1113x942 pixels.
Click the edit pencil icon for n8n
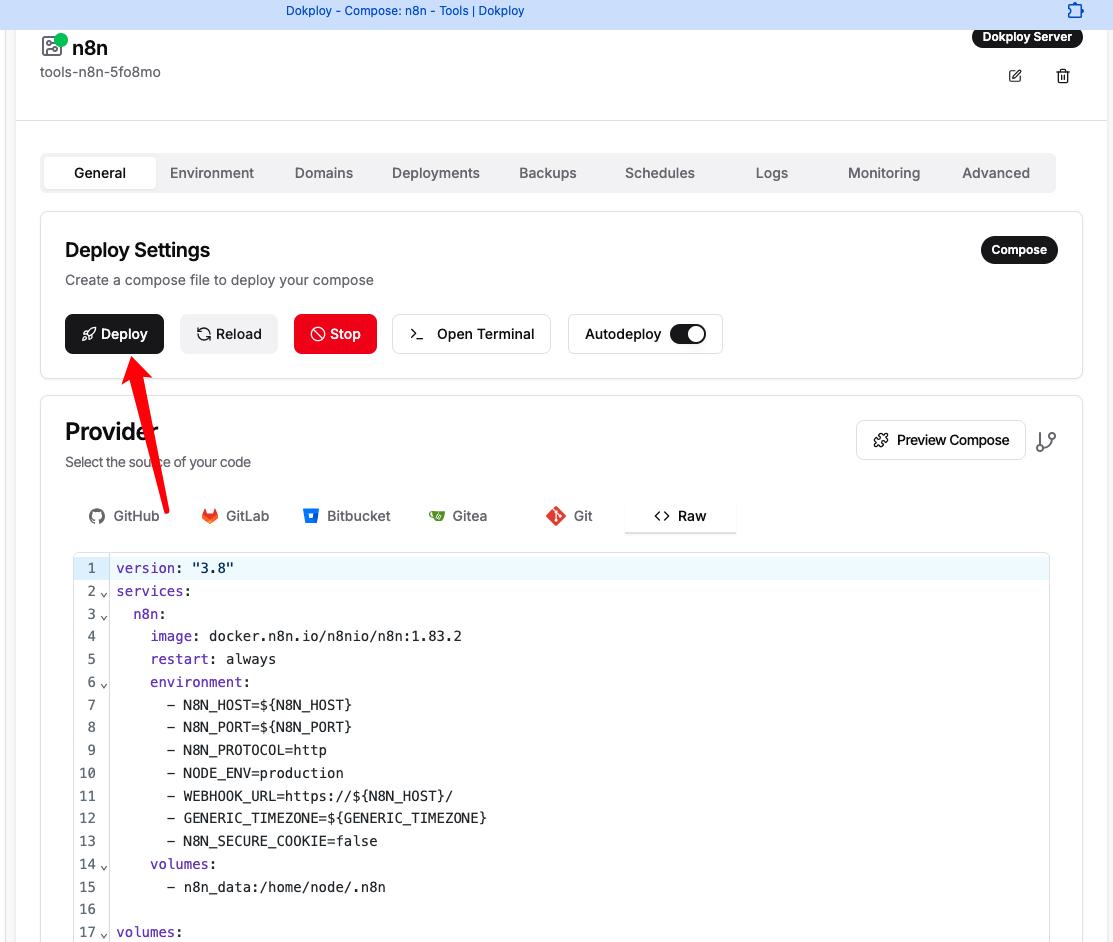point(1015,76)
